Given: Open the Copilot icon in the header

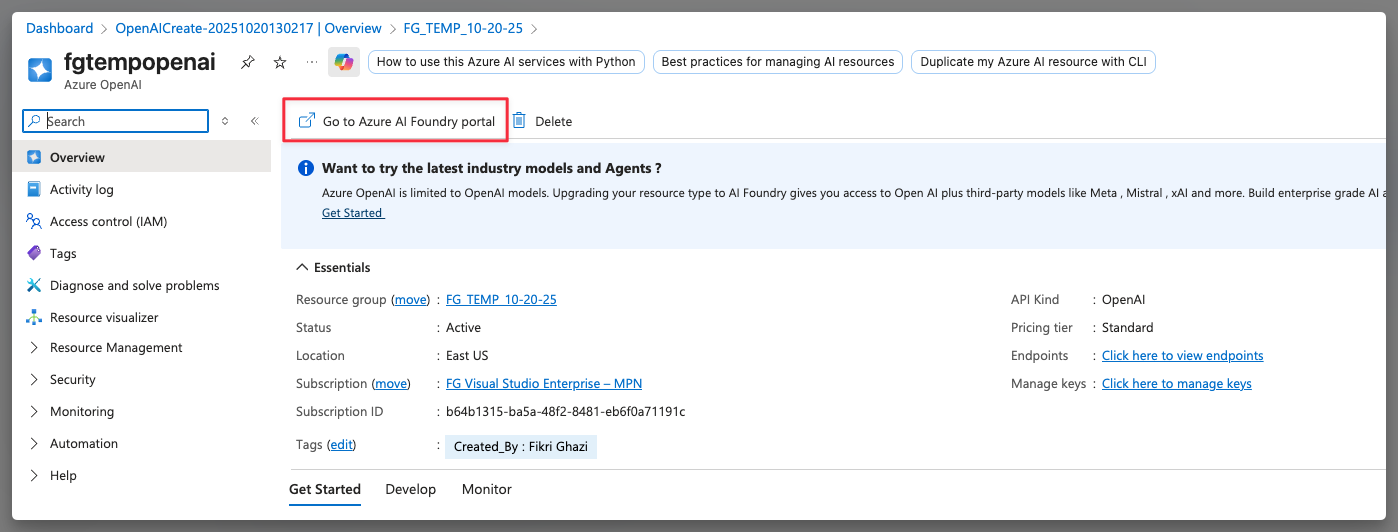Looking at the screenshot, I should point(344,62).
